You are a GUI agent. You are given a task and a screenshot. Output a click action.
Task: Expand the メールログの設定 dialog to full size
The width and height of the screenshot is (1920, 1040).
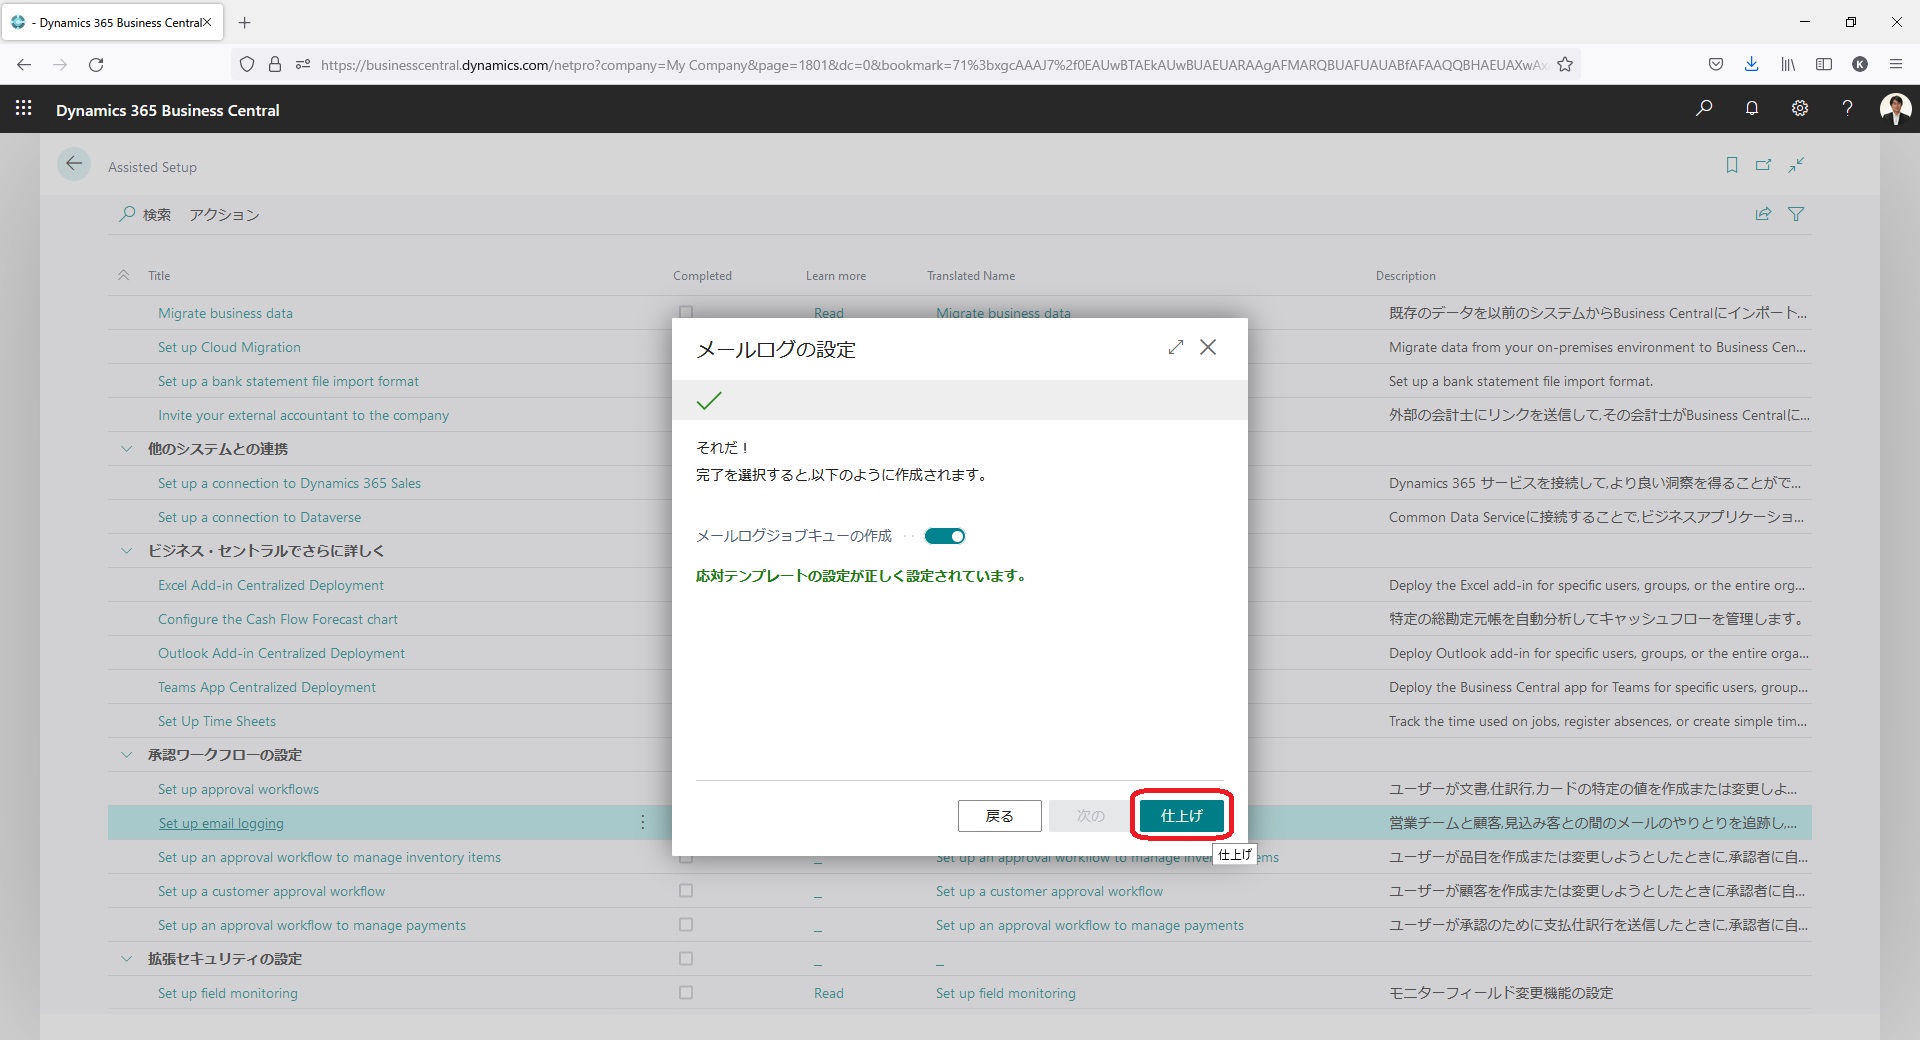point(1175,347)
